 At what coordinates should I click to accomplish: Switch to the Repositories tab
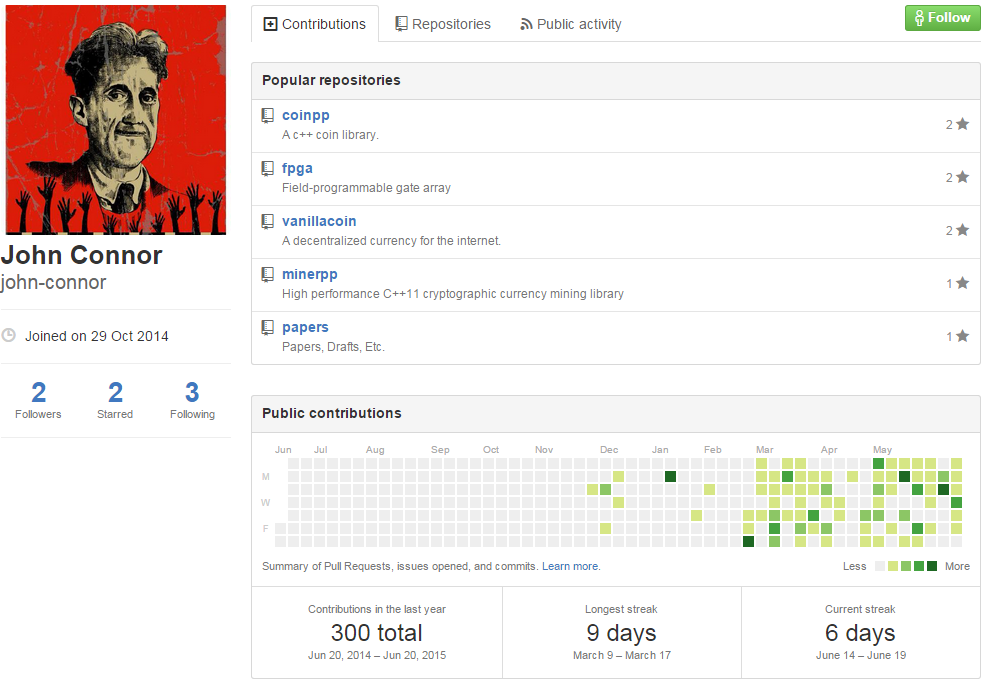coord(443,24)
